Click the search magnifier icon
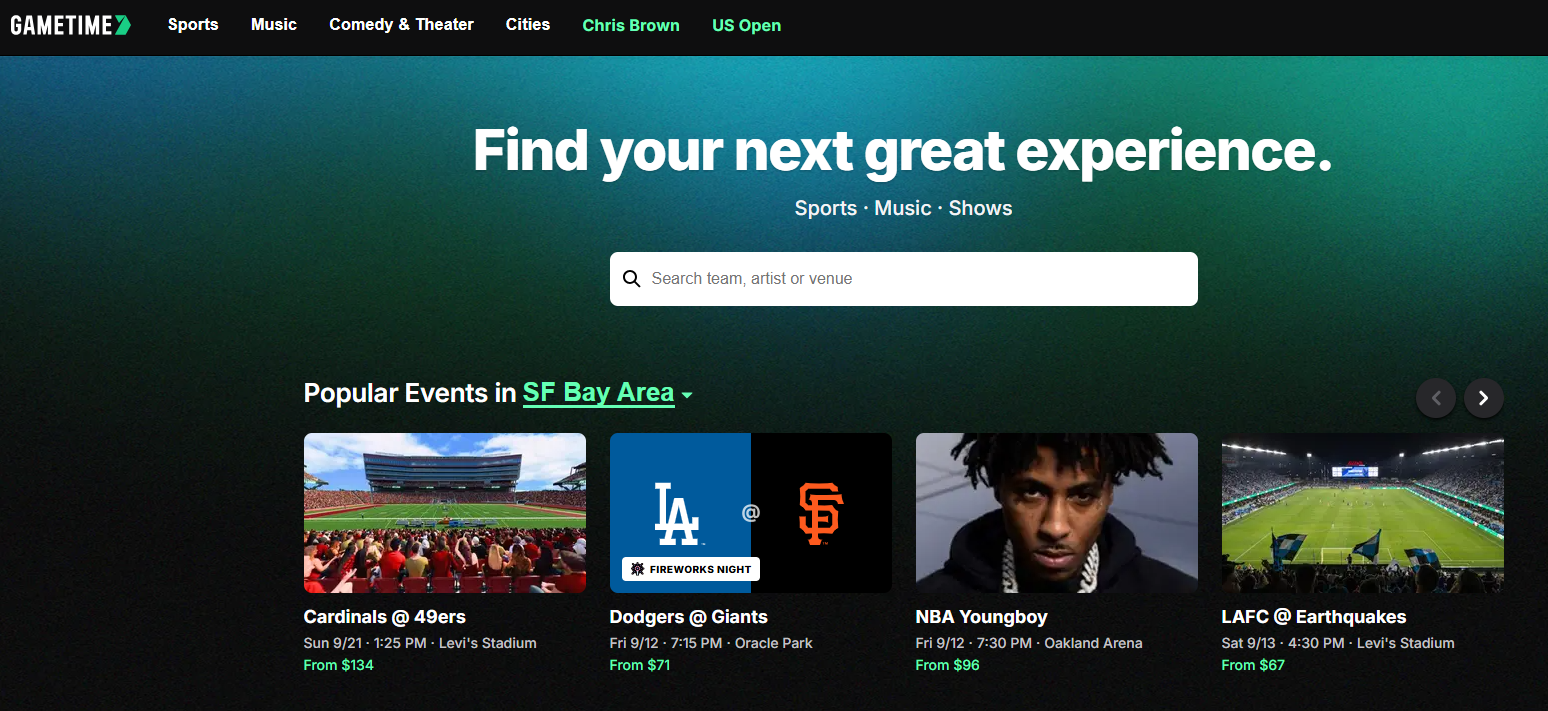This screenshot has width=1548, height=711. pos(631,279)
